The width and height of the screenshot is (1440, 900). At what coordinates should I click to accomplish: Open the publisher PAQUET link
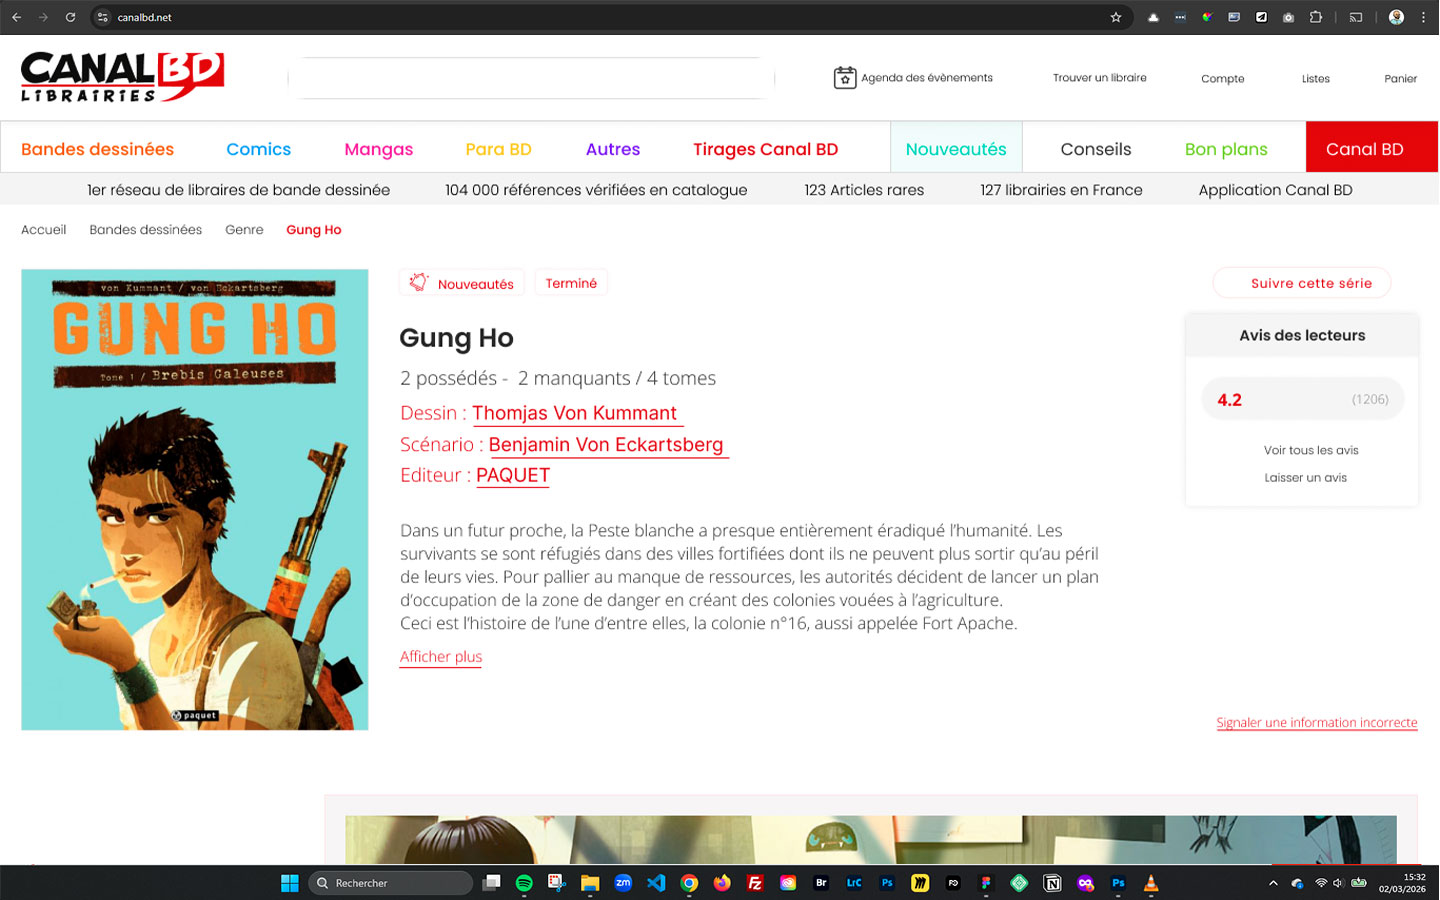coord(513,475)
